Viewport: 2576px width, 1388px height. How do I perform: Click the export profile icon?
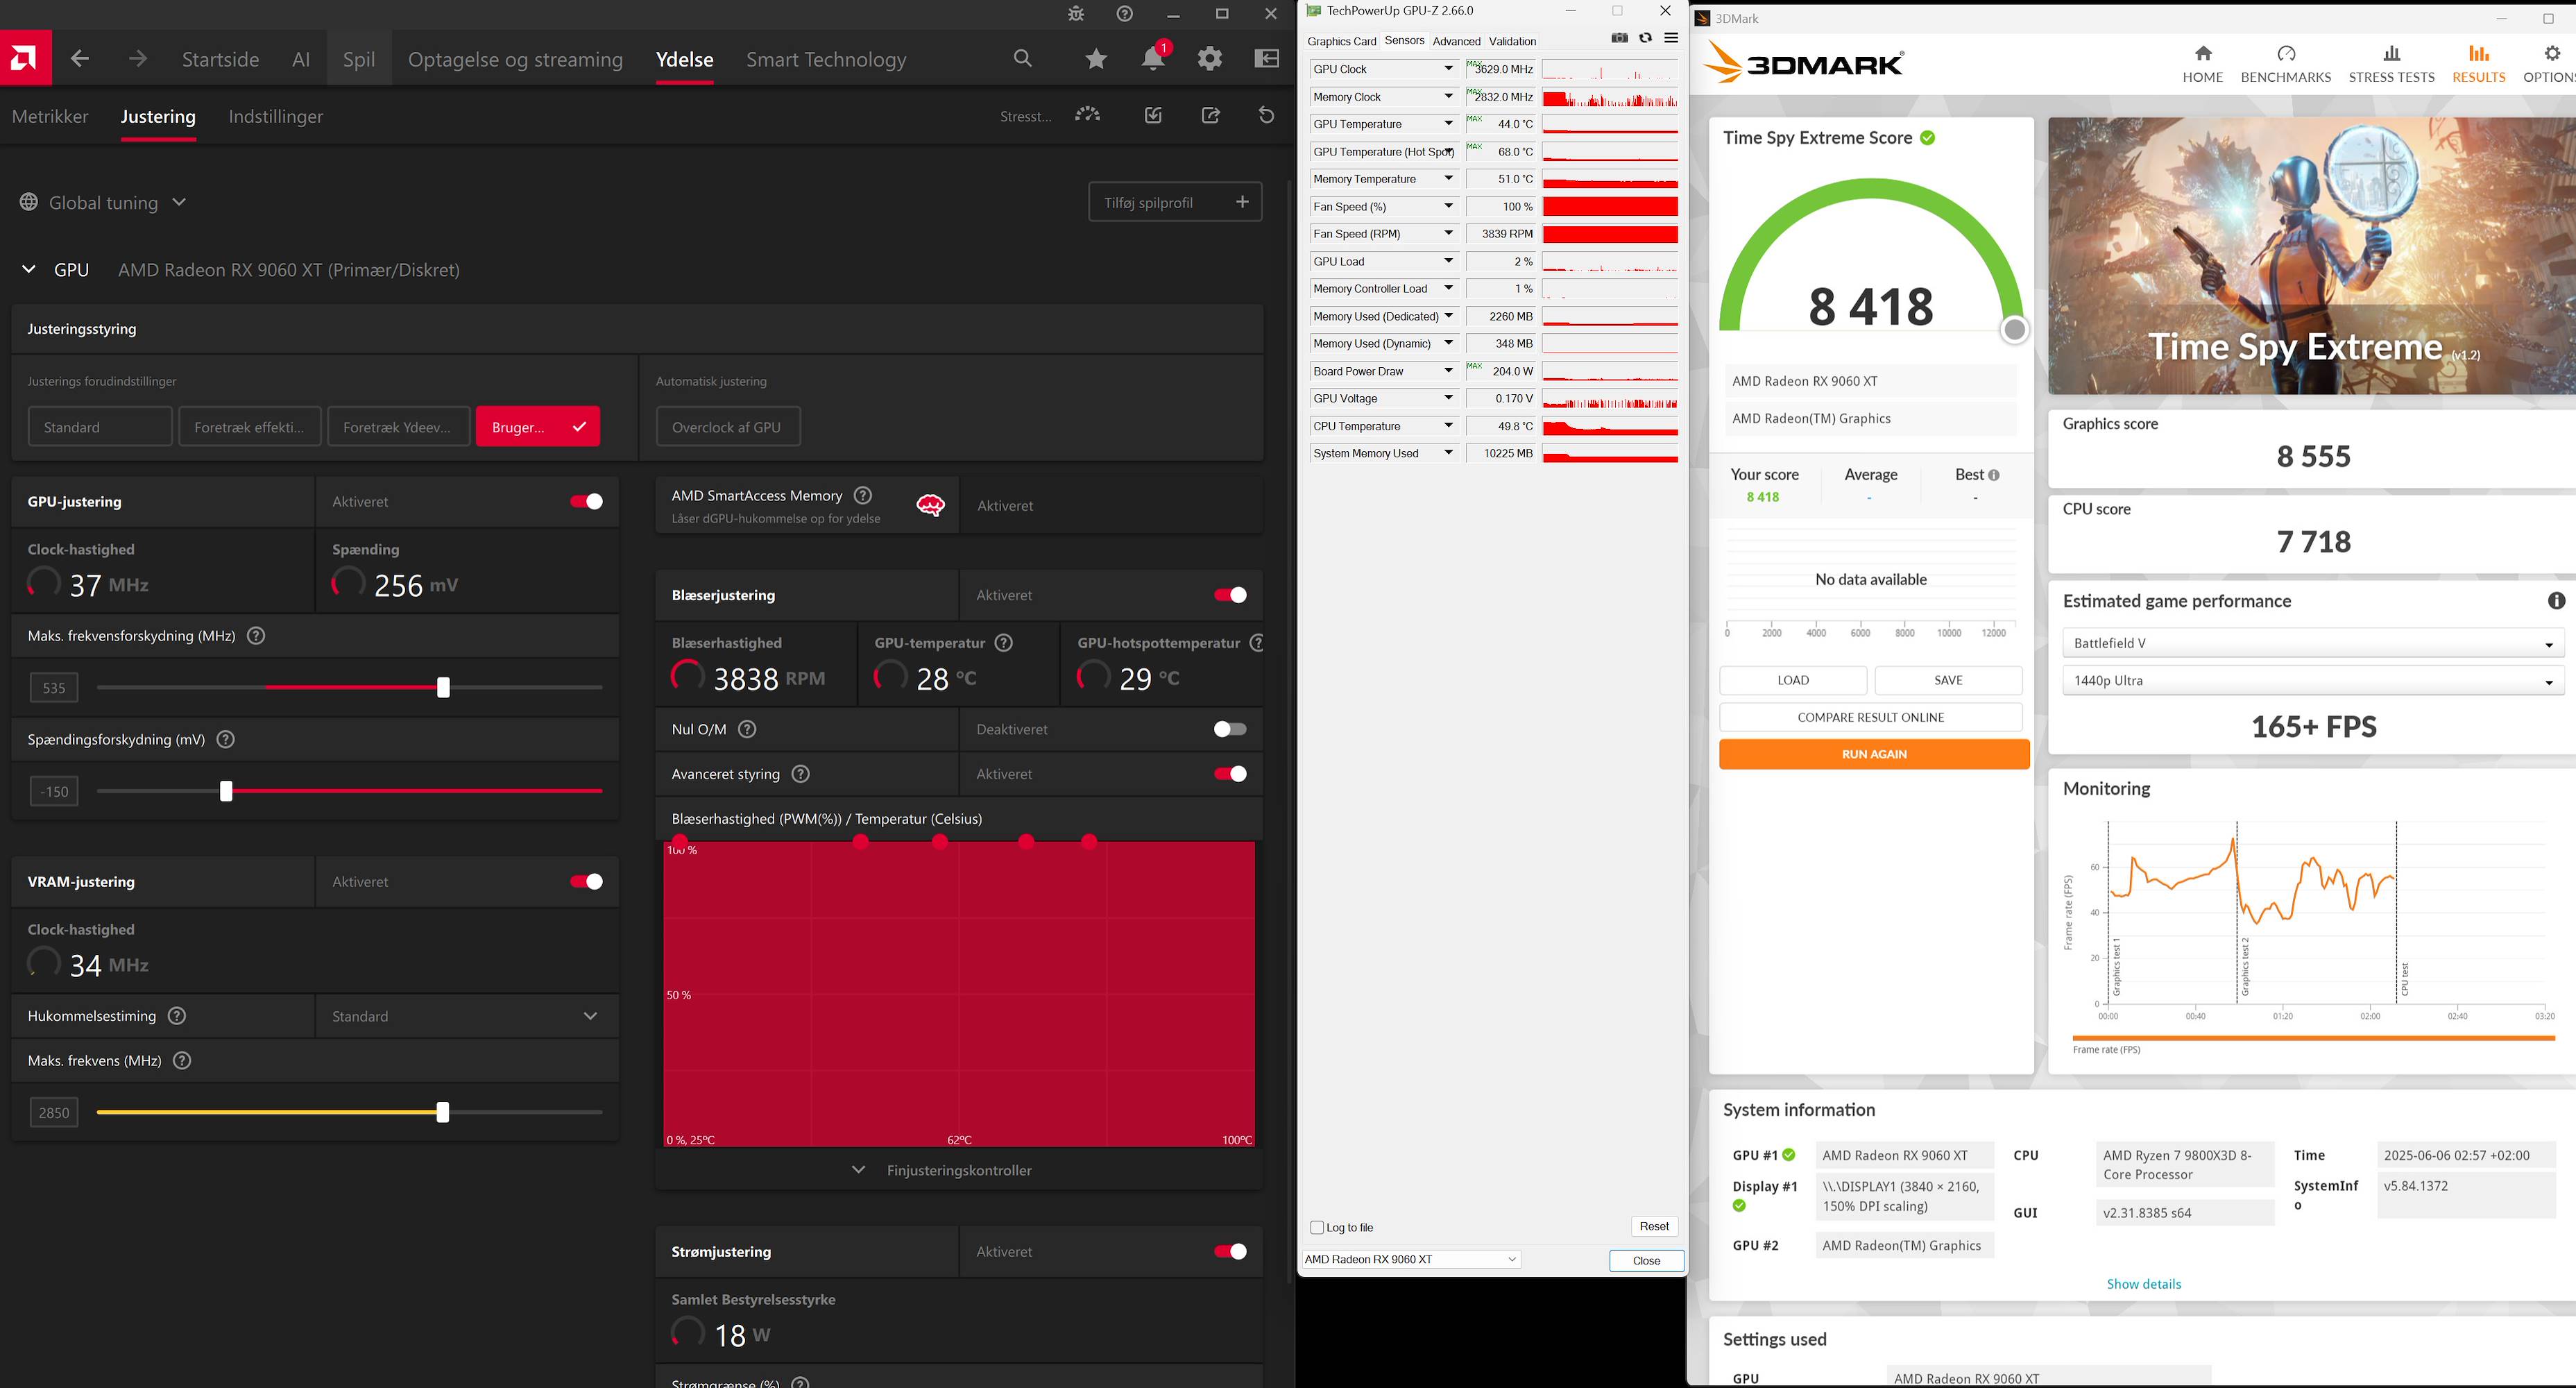tap(1210, 115)
